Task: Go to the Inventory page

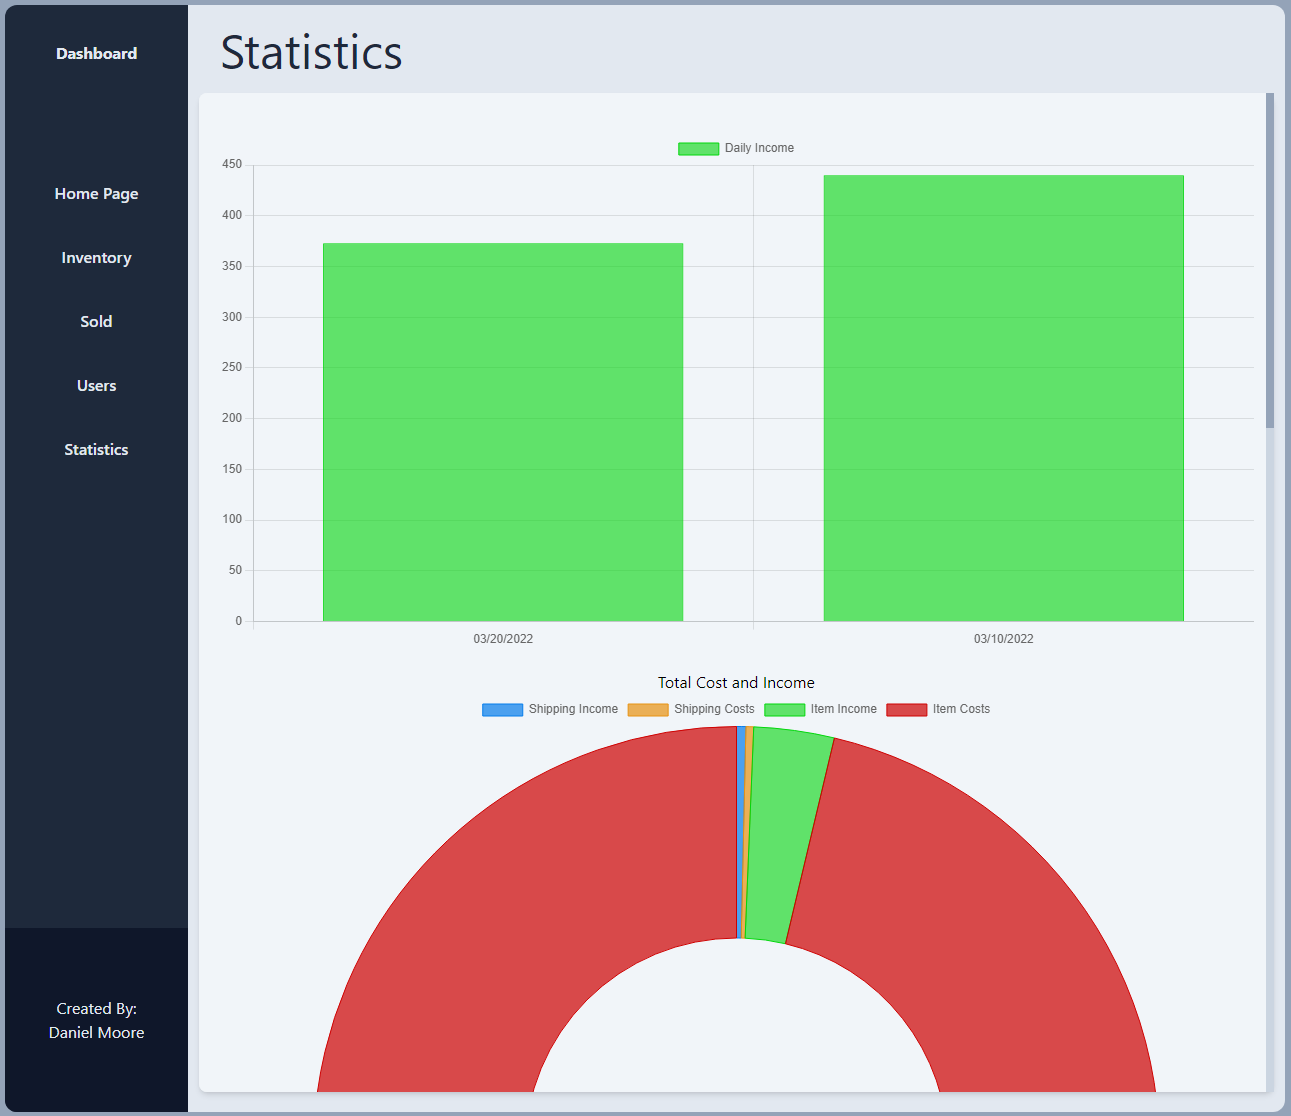Action: pos(96,258)
